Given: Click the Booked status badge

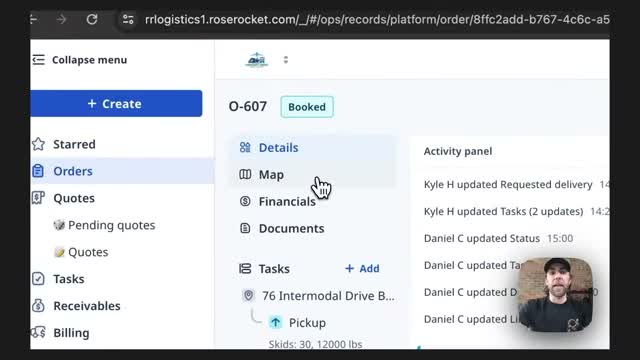Looking at the screenshot, I should tap(307, 107).
